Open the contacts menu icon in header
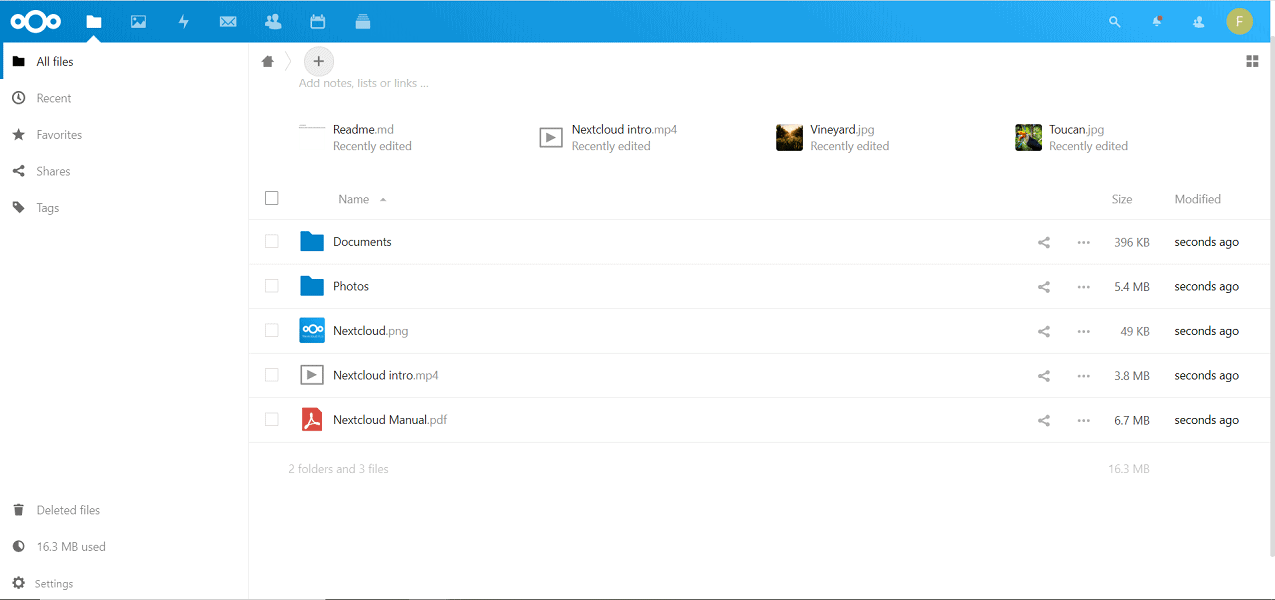The width and height of the screenshot is (1275, 600). click(1199, 21)
